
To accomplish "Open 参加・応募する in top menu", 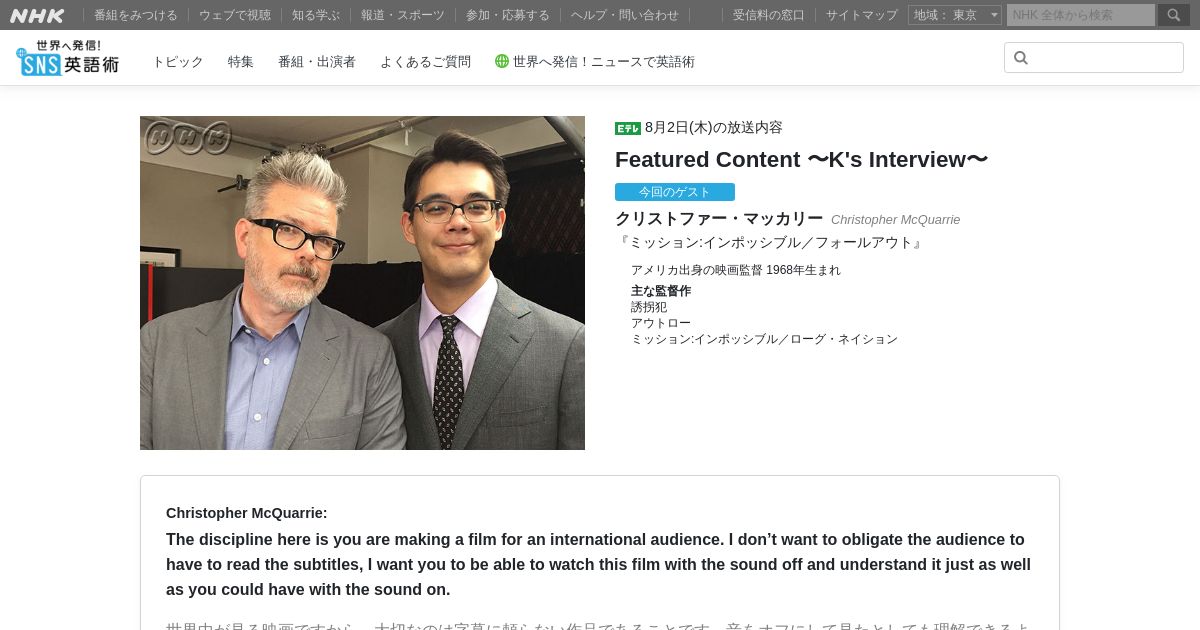I will pos(508,15).
